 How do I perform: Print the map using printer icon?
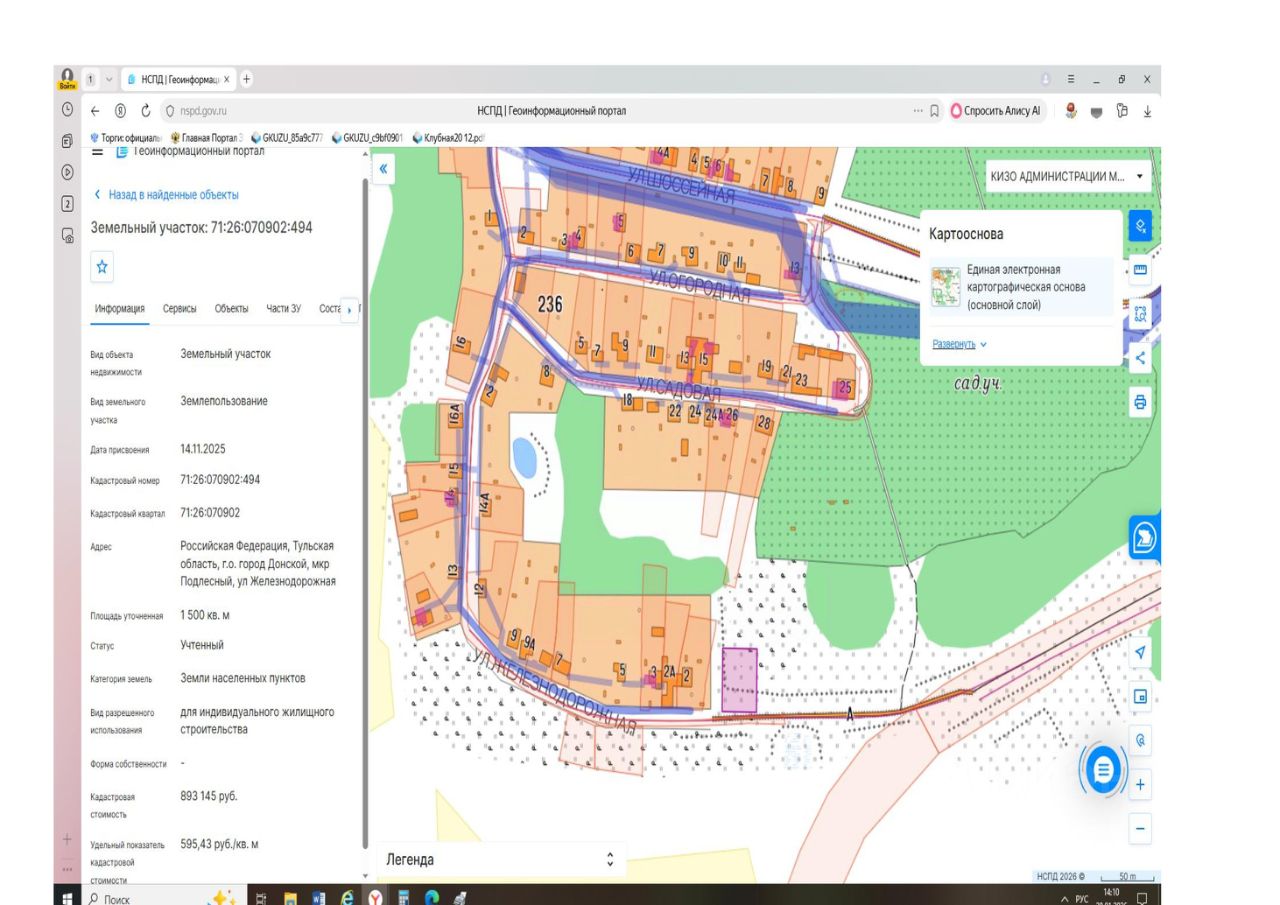point(1141,403)
